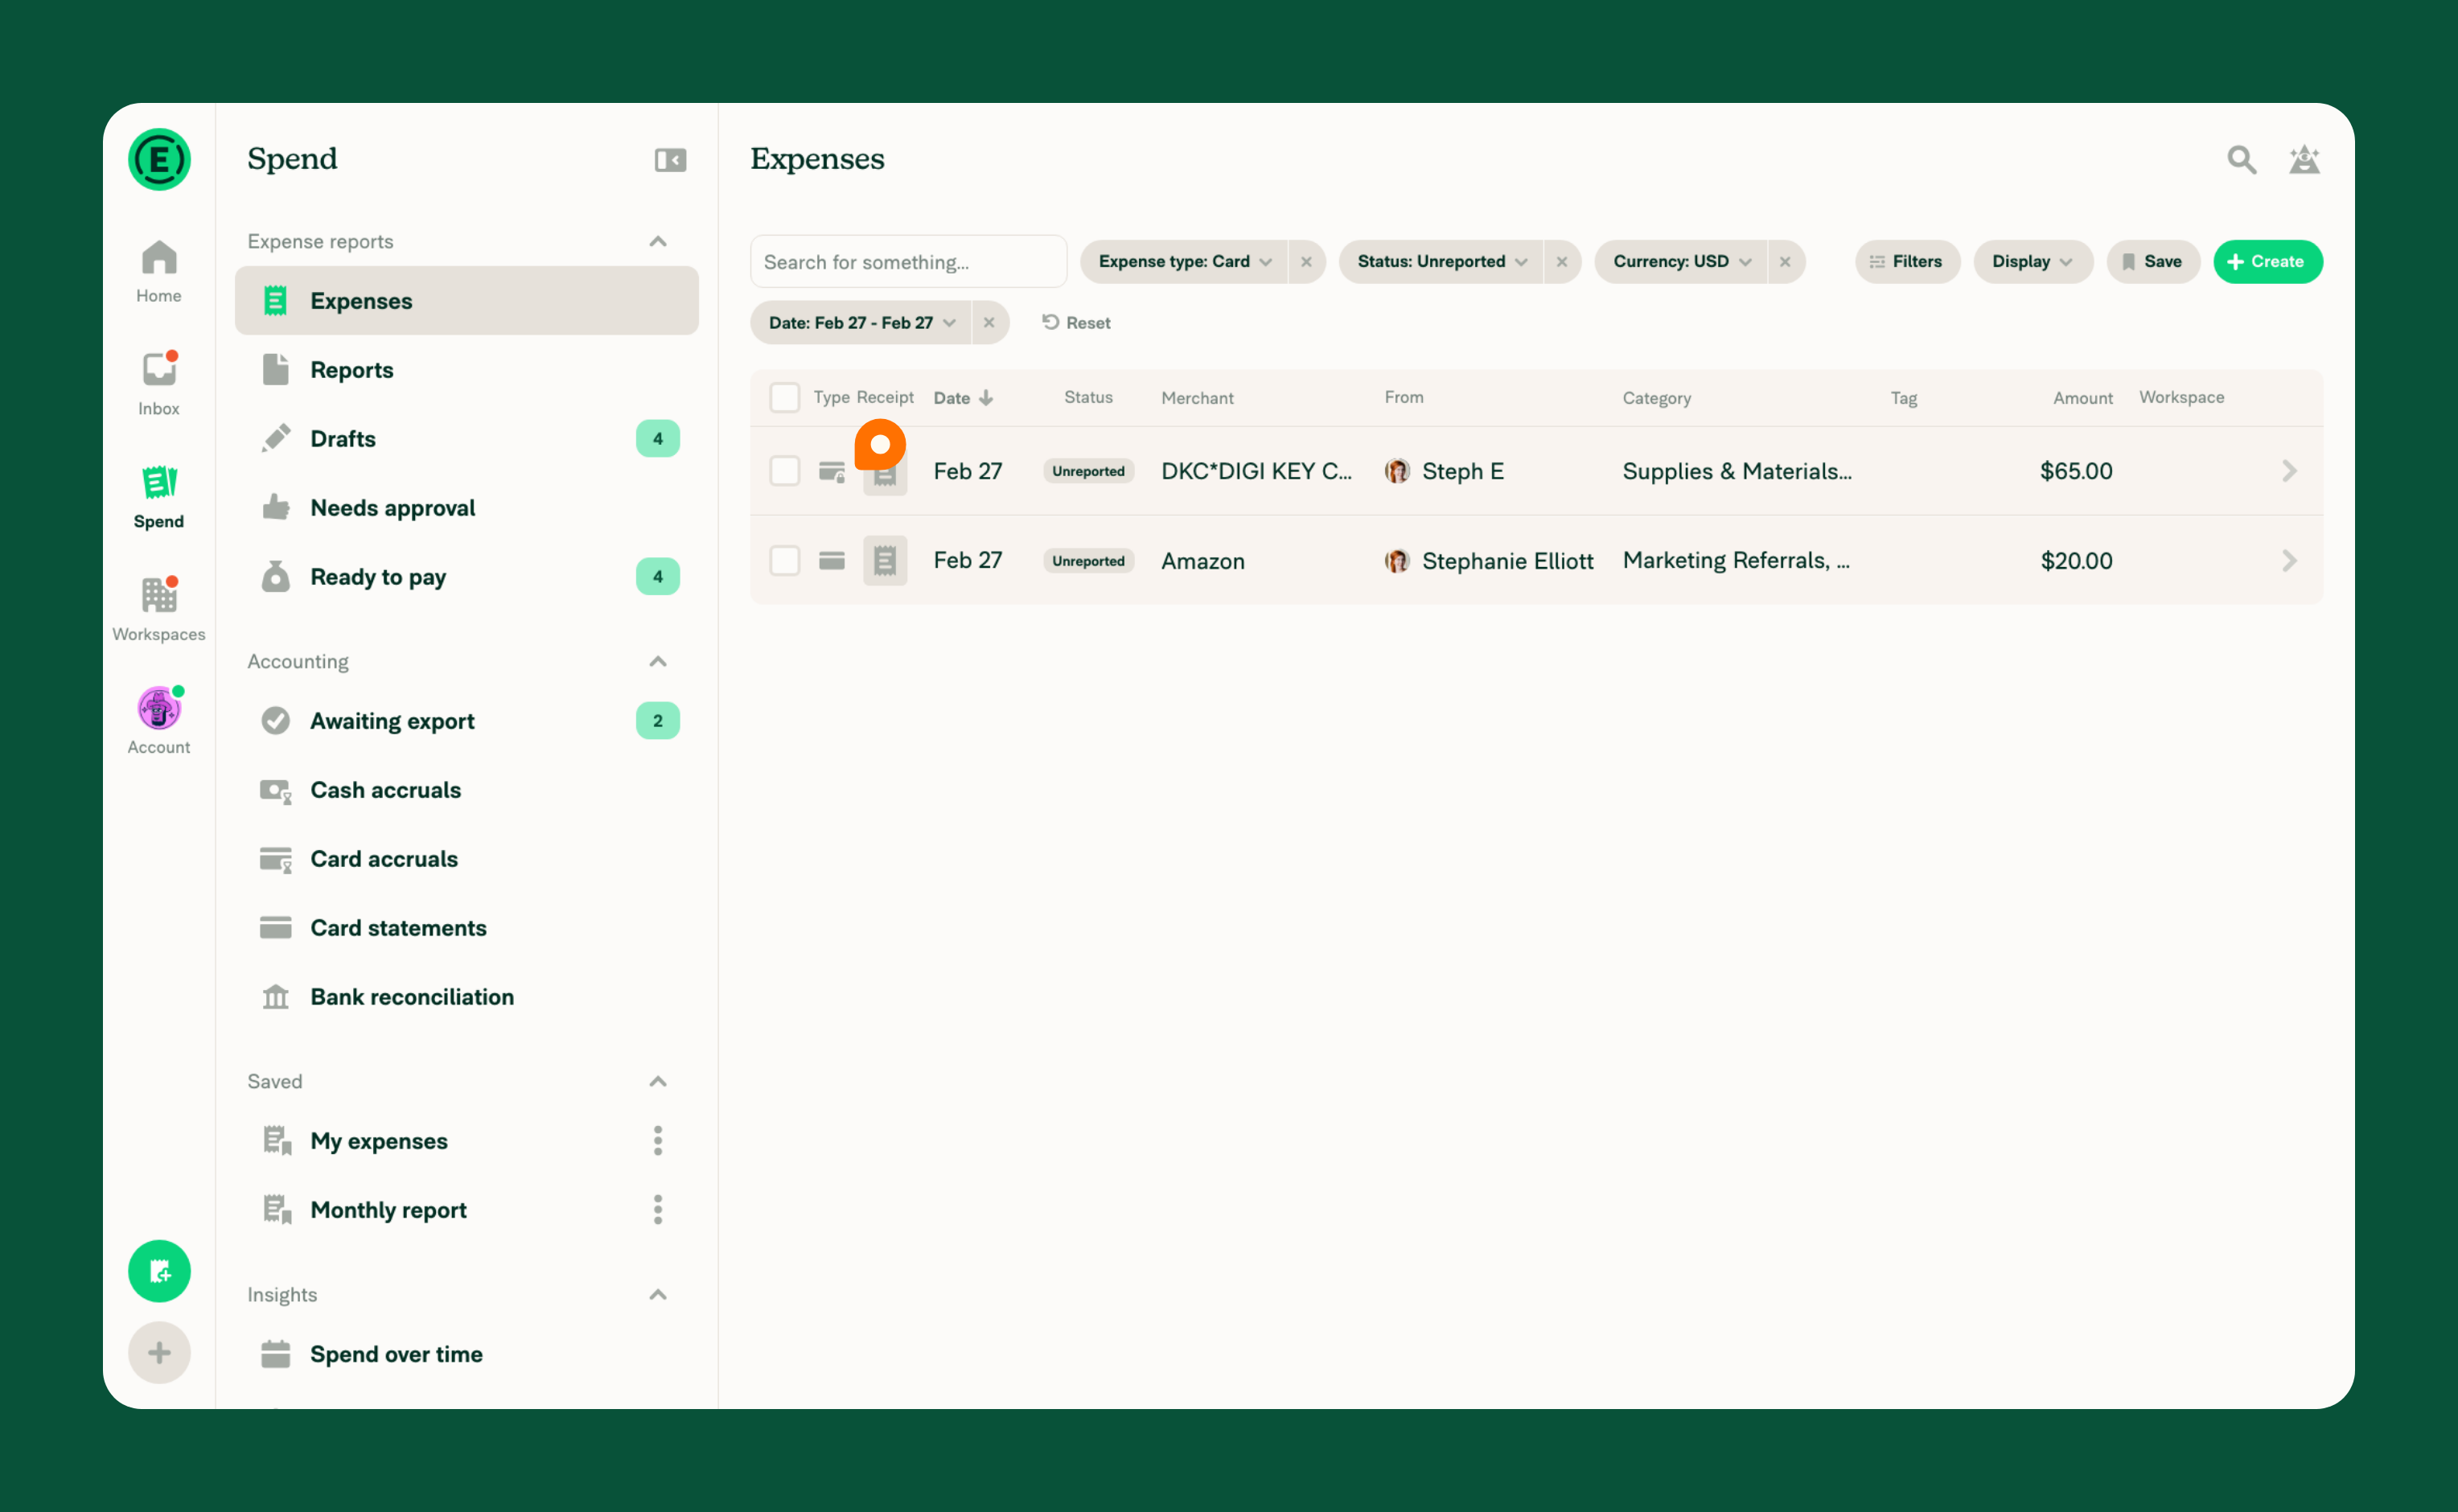2458x1512 pixels.
Task: Open options for My expenses saved search
Action: click(x=658, y=1141)
